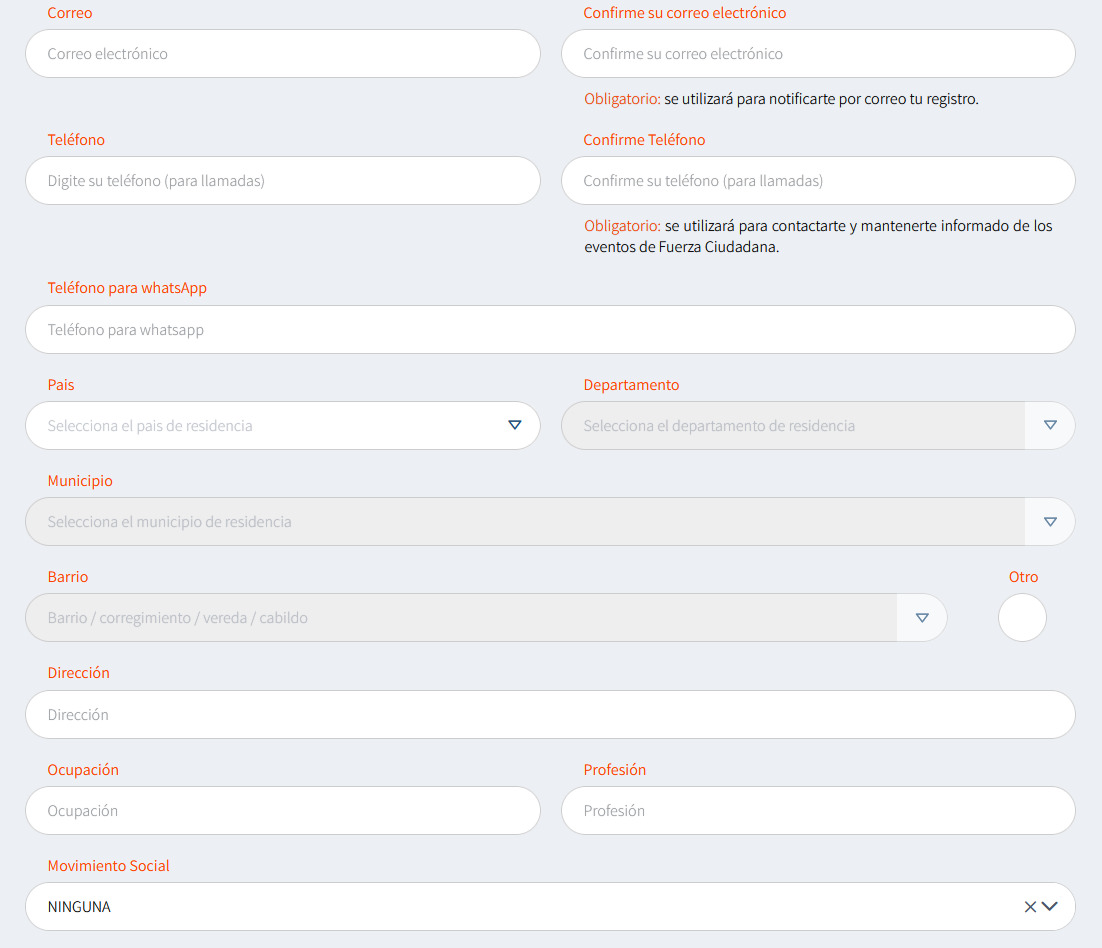Toggle the Otro round checkbox

[x=1022, y=618]
